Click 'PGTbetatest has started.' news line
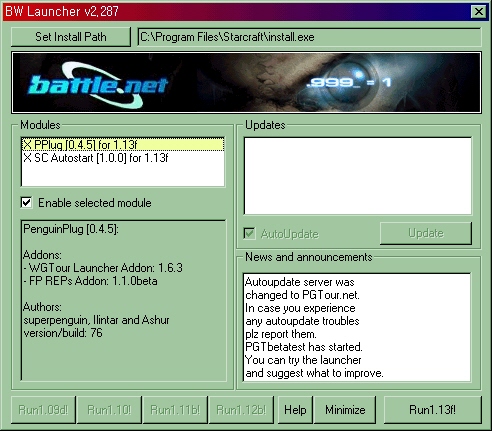492x431 pixels. point(304,347)
